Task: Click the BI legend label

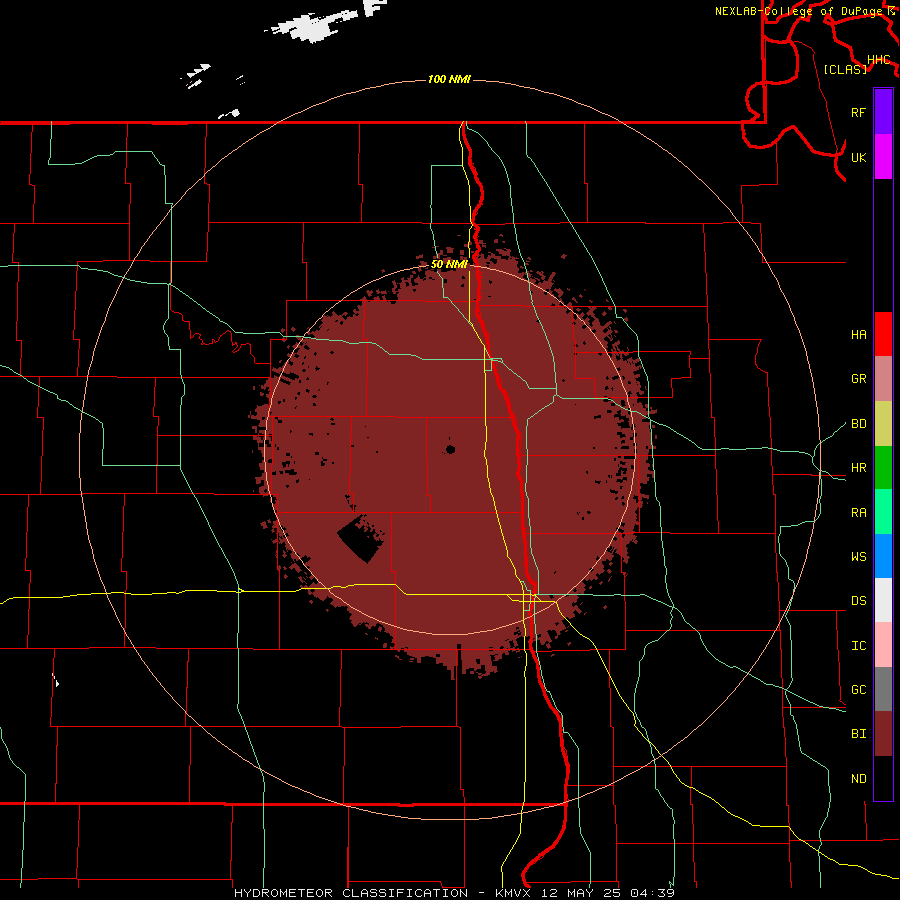Action: 859,734
